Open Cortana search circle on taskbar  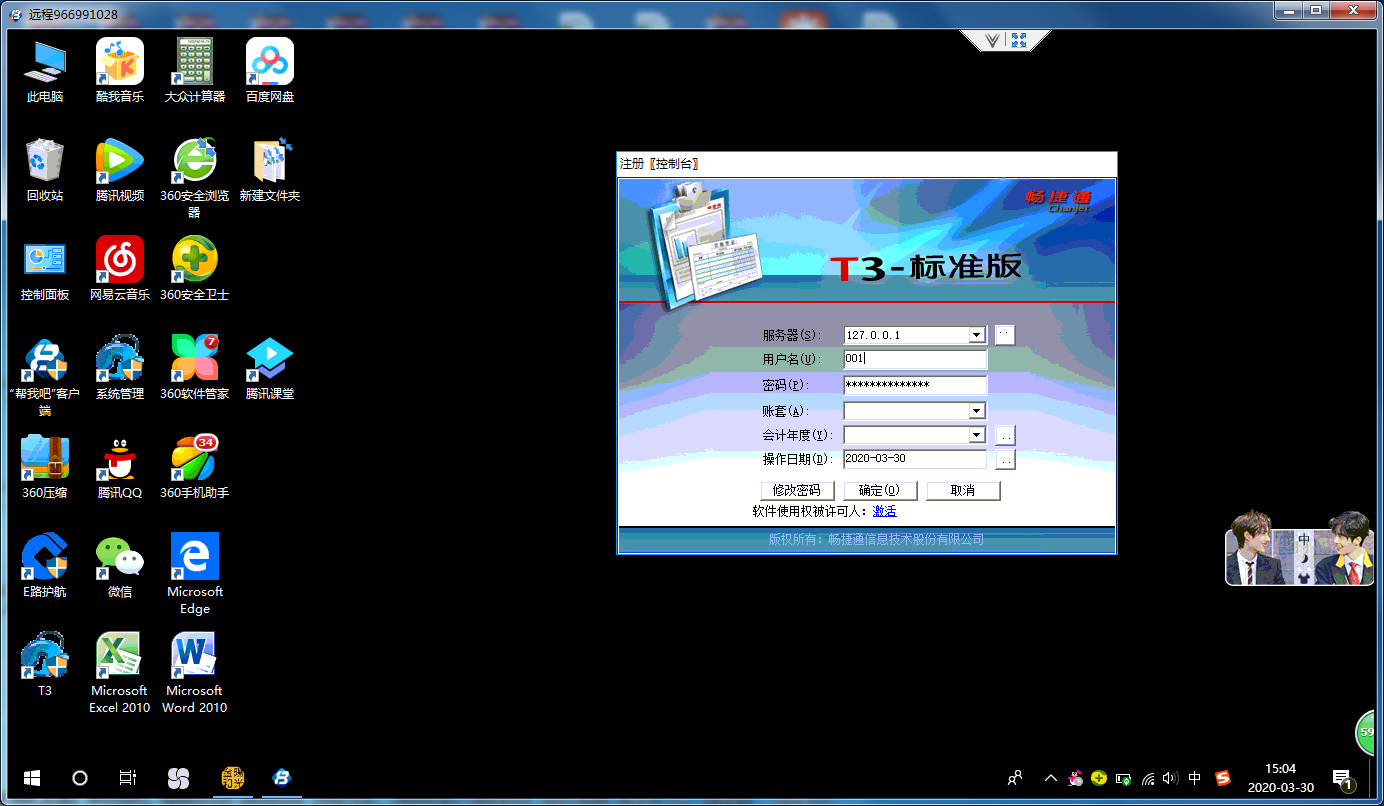pyautogui.click(x=80, y=777)
